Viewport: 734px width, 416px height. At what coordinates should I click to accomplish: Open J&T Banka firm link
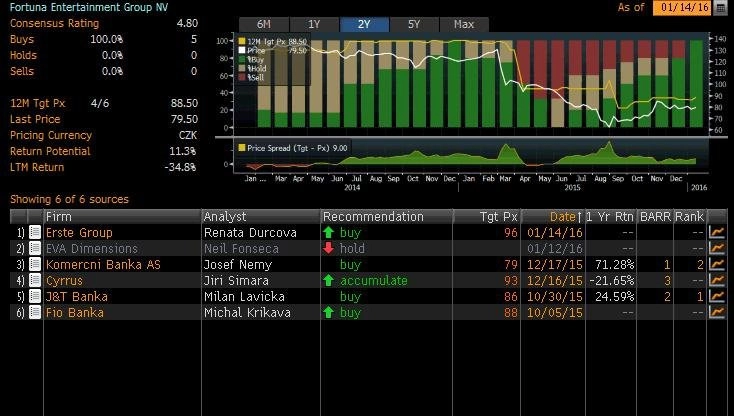77,296
